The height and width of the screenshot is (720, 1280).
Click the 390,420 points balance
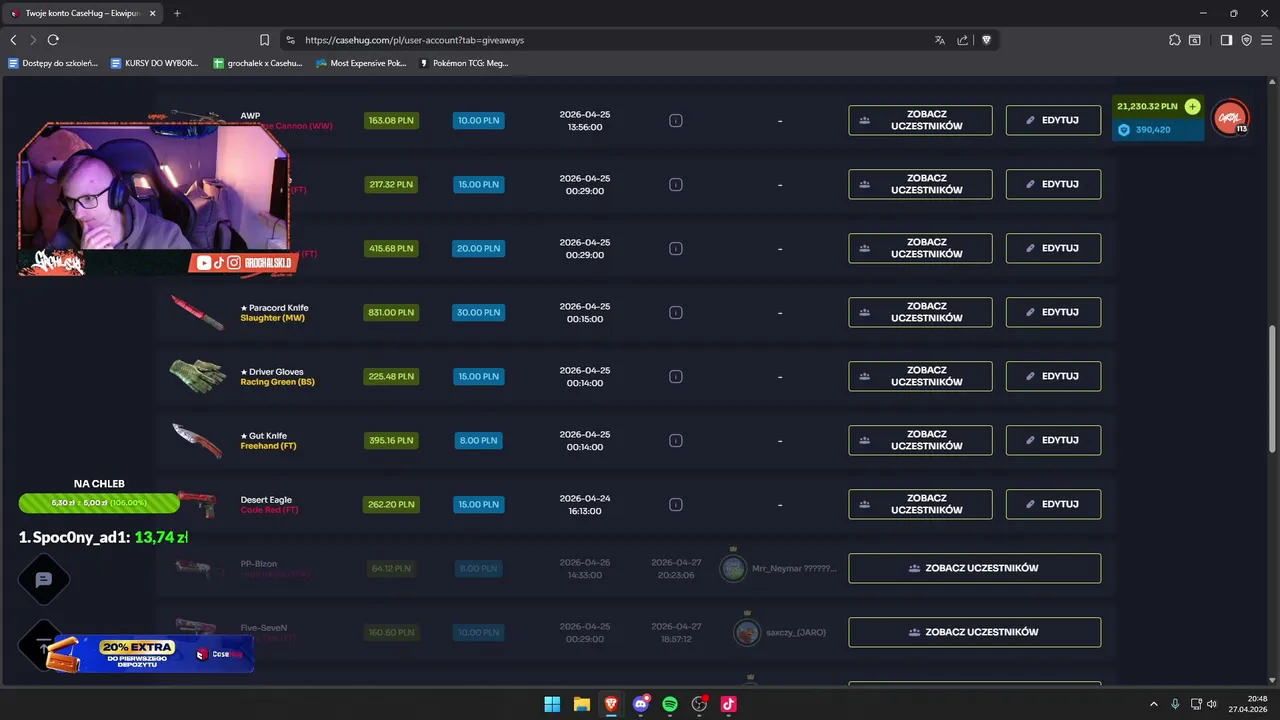pyautogui.click(x=1153, y=130)
